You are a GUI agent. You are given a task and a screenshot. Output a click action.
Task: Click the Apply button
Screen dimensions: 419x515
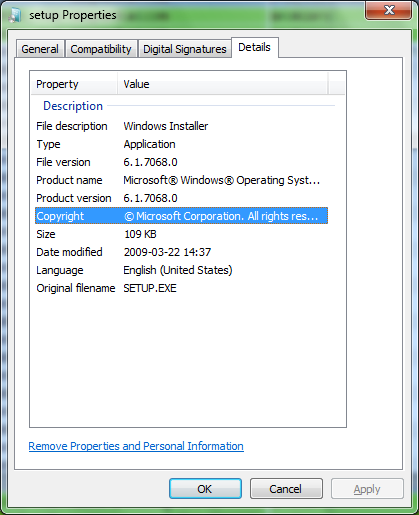(x=367, y=489)
